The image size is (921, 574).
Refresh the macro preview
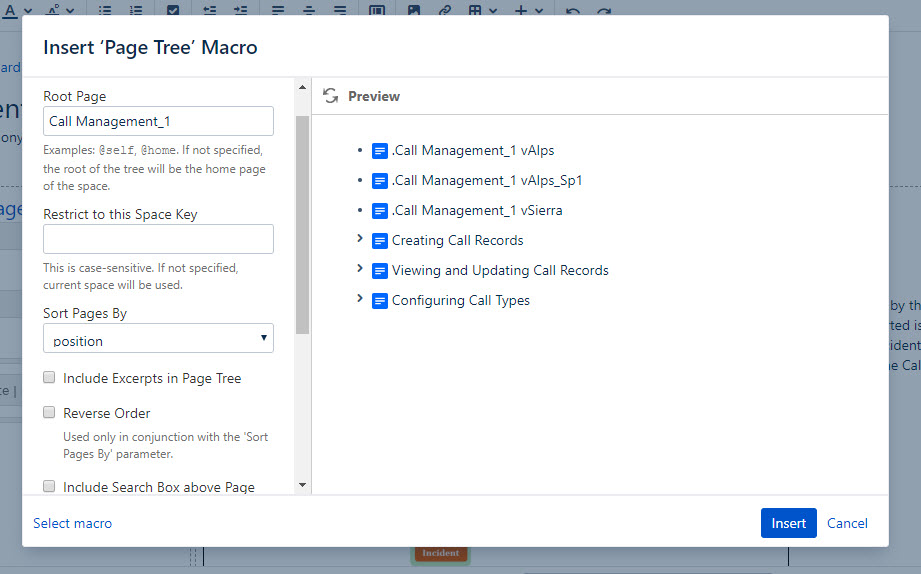click(x=331, y=96)
